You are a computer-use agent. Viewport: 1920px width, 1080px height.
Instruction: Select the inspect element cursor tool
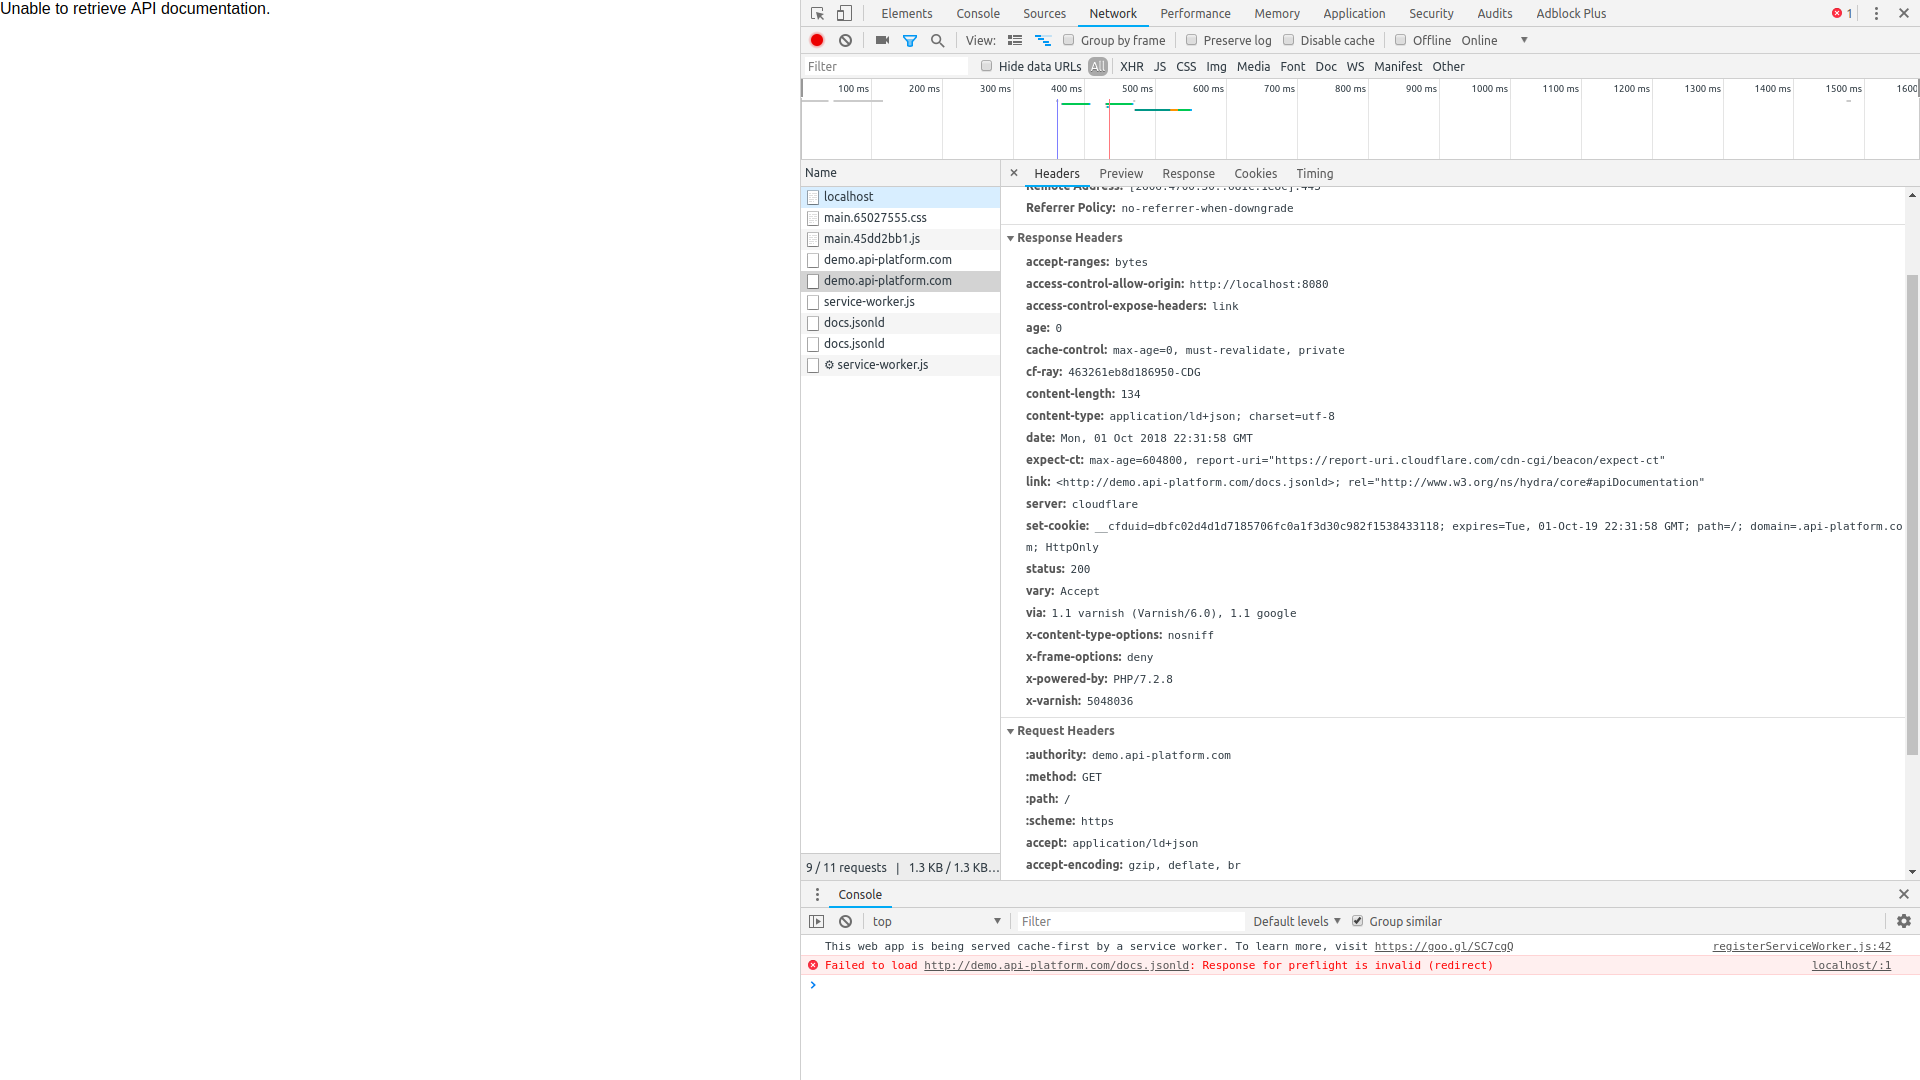(816, 13)
